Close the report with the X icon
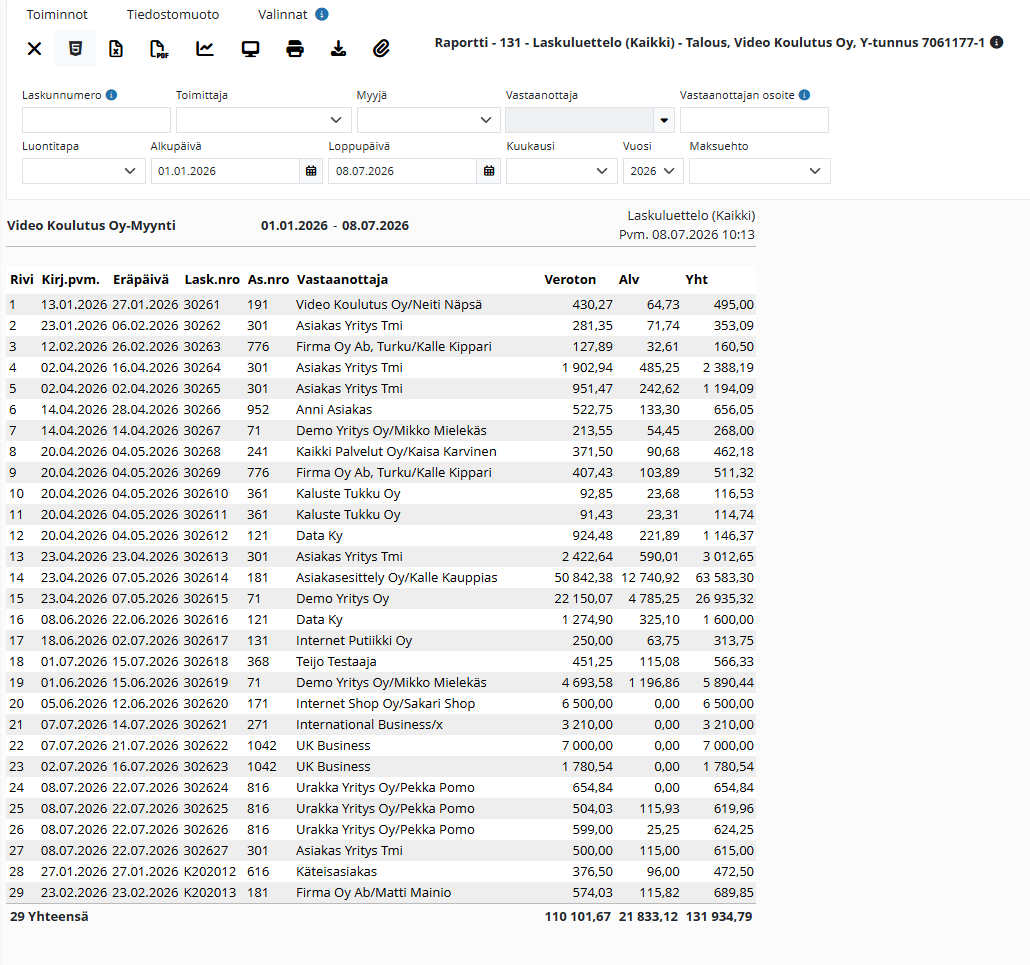The width and height of the screenshot is (1030, 965). (x=34, y=49)
